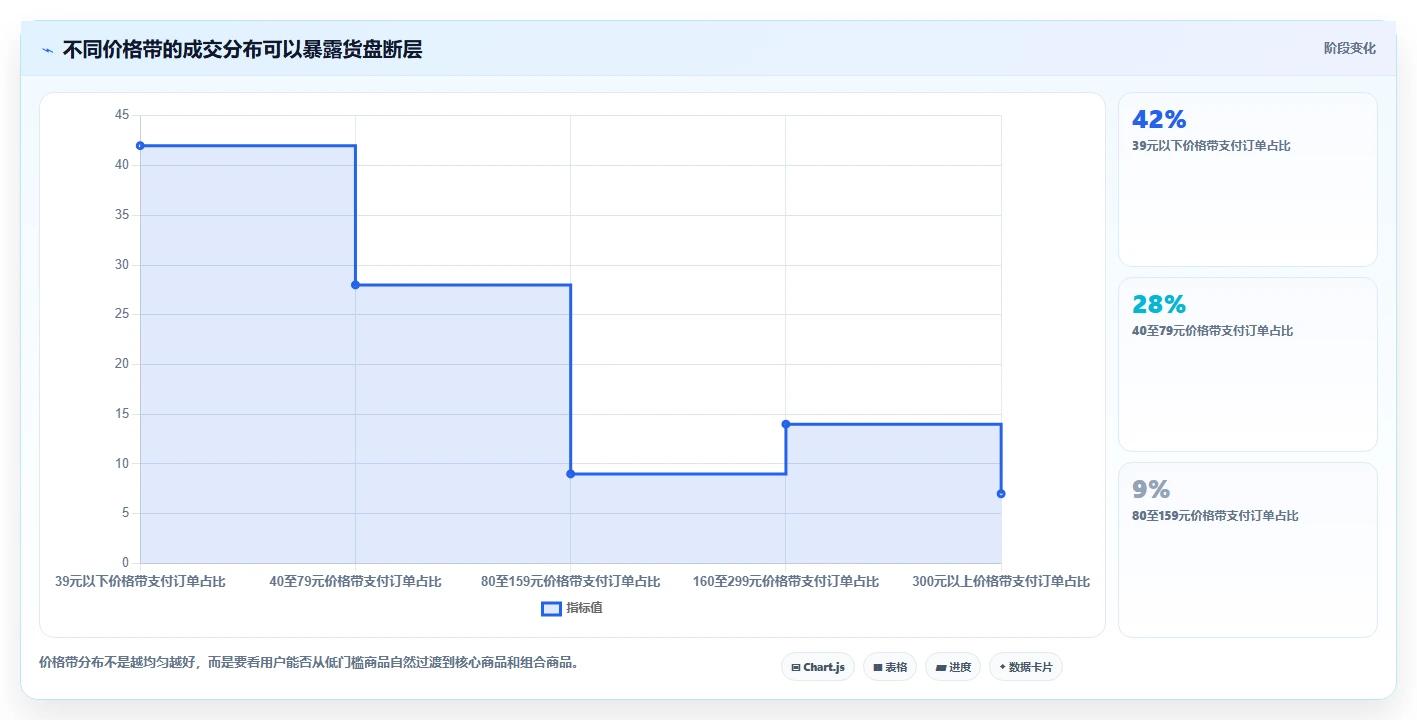Click the last data point at value 7

pyautogui.click(x=1001, y=494)
